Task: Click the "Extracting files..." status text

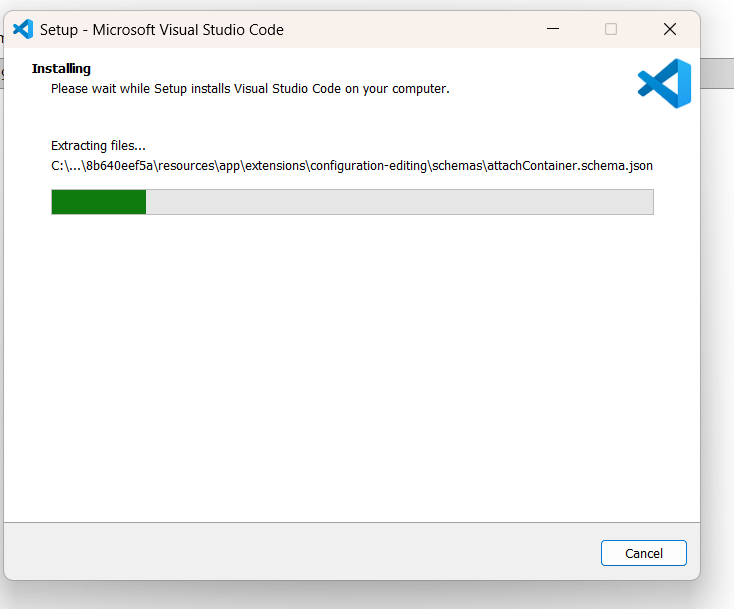Action: point(98,146)
